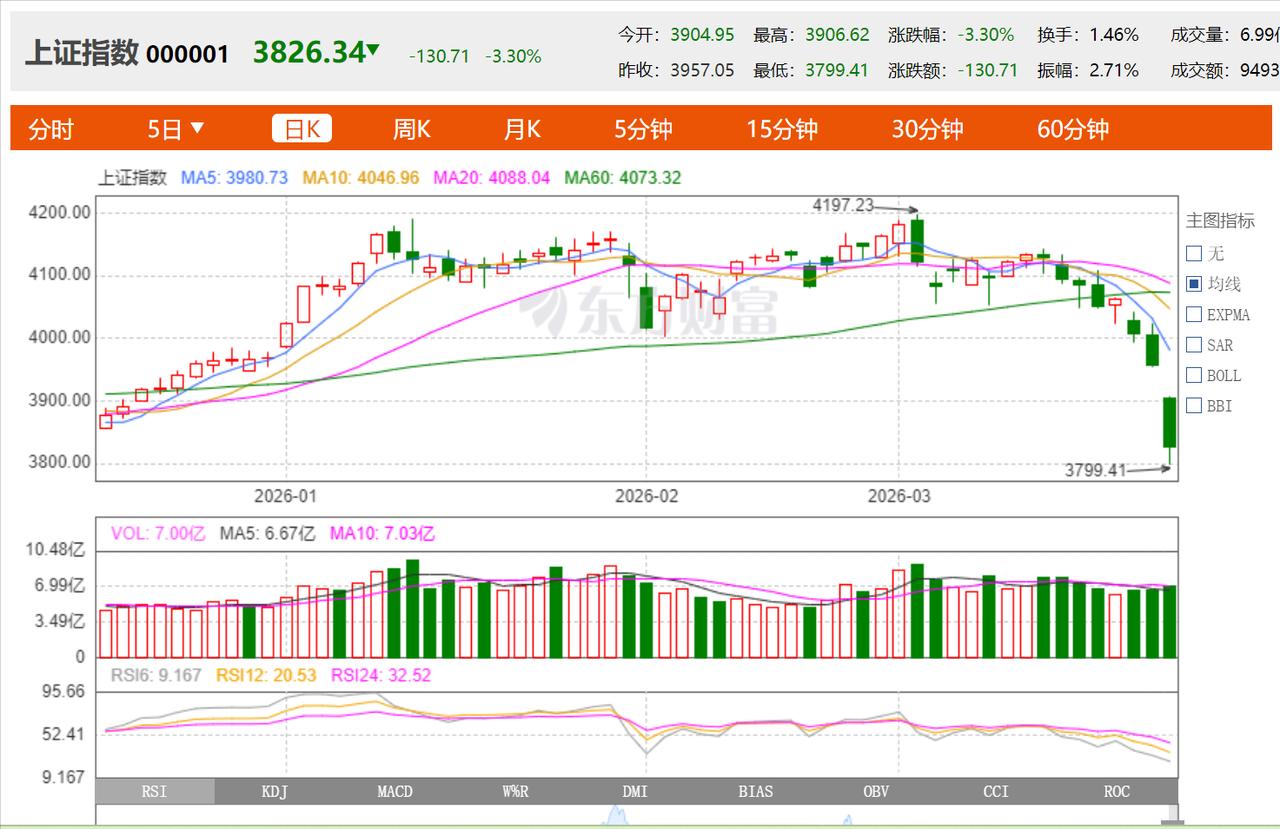Viewport: 1280px width, 829px height.
Task: Open the CCI indicator tab
Action: pyautogui.click(x=996, y=791)
